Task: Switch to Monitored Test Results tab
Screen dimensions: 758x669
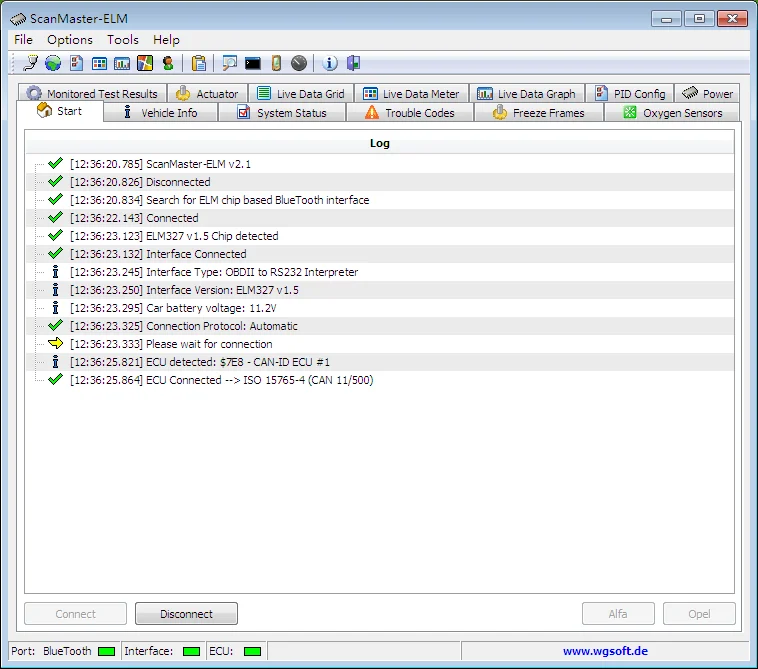Action: click(92, 93)
